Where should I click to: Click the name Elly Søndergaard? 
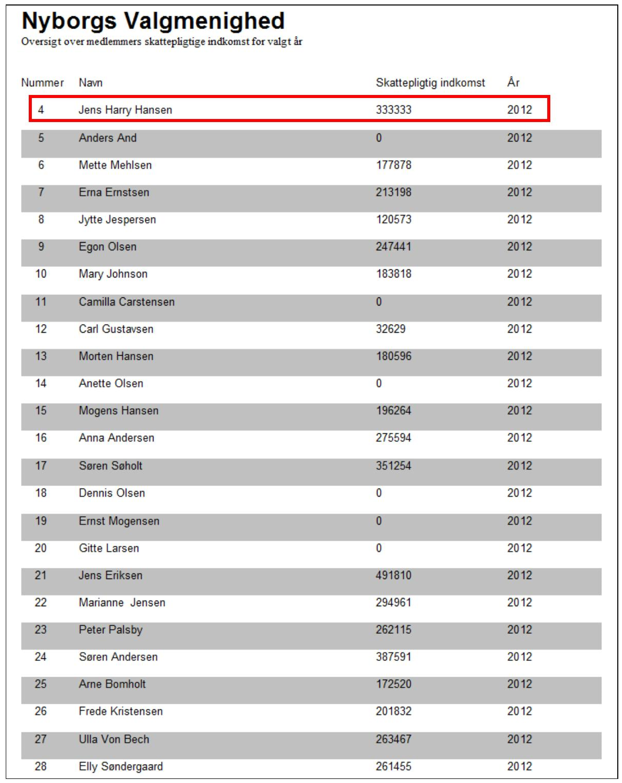[120, 767]
